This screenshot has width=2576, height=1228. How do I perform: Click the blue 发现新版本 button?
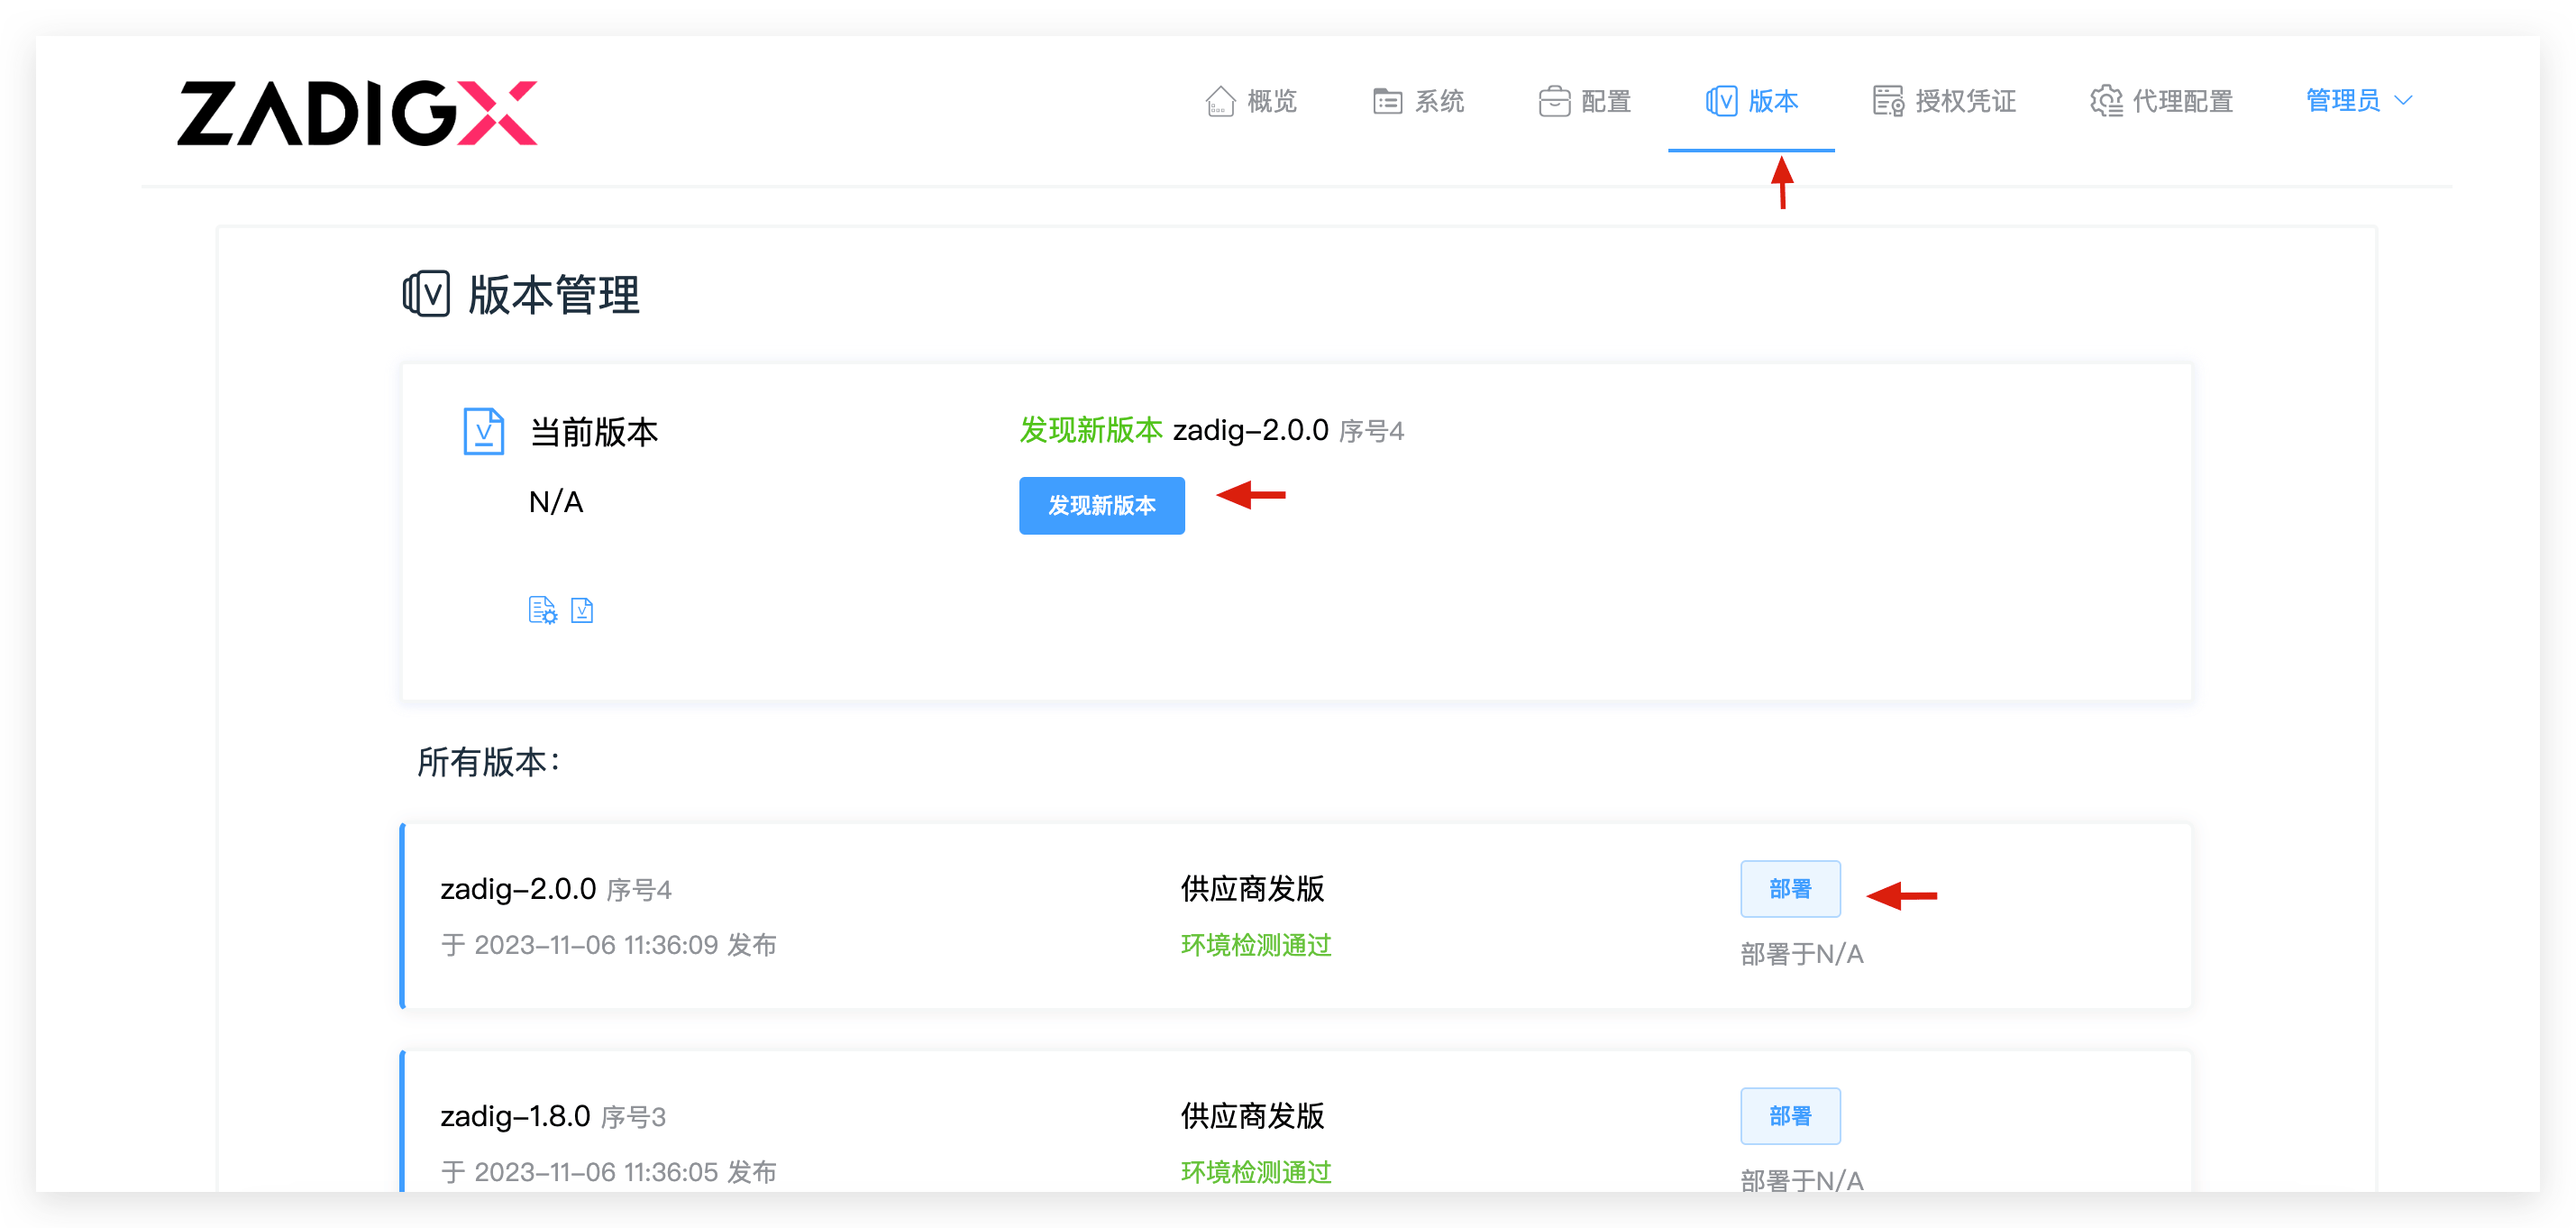pyautogui.click(x=1101, y=506)
